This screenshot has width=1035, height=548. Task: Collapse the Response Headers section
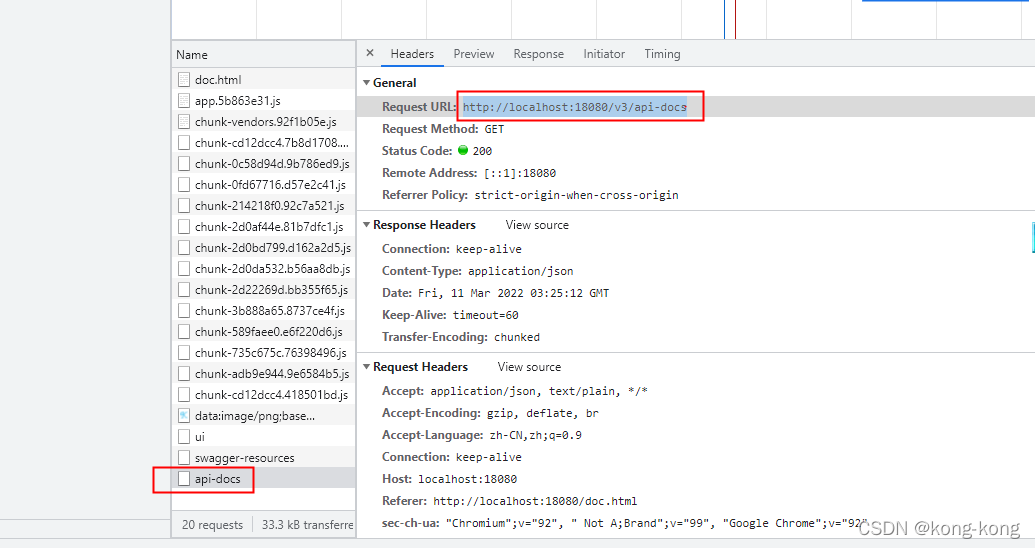pyautogui.click(x=366, y=224)
